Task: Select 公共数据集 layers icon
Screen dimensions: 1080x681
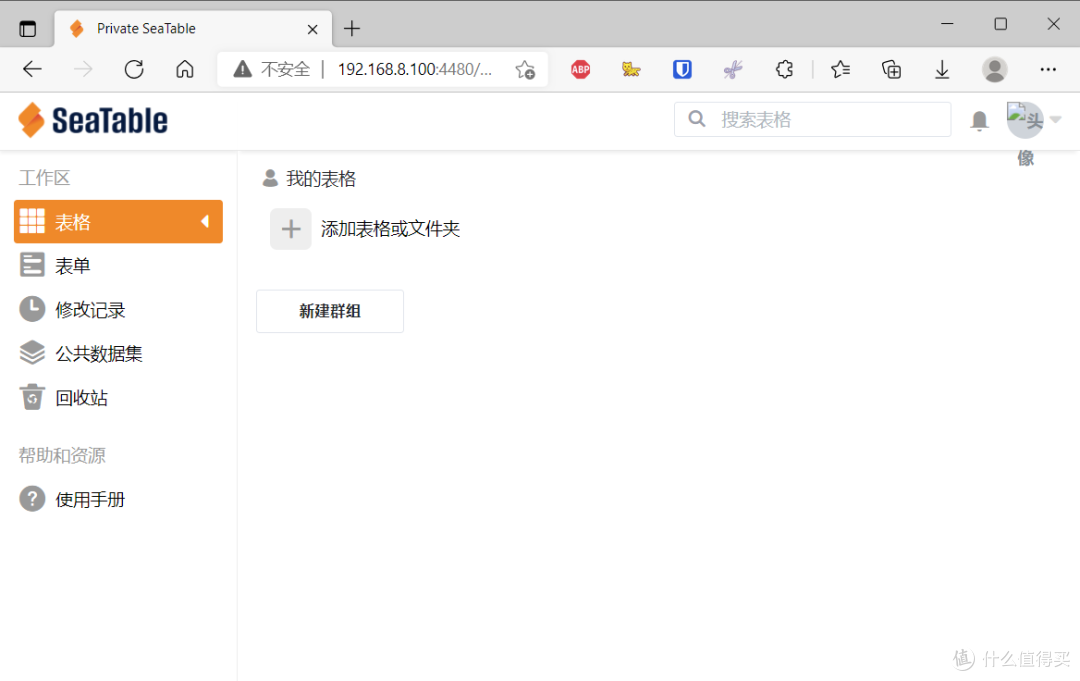Action: (x=32, y=353)
